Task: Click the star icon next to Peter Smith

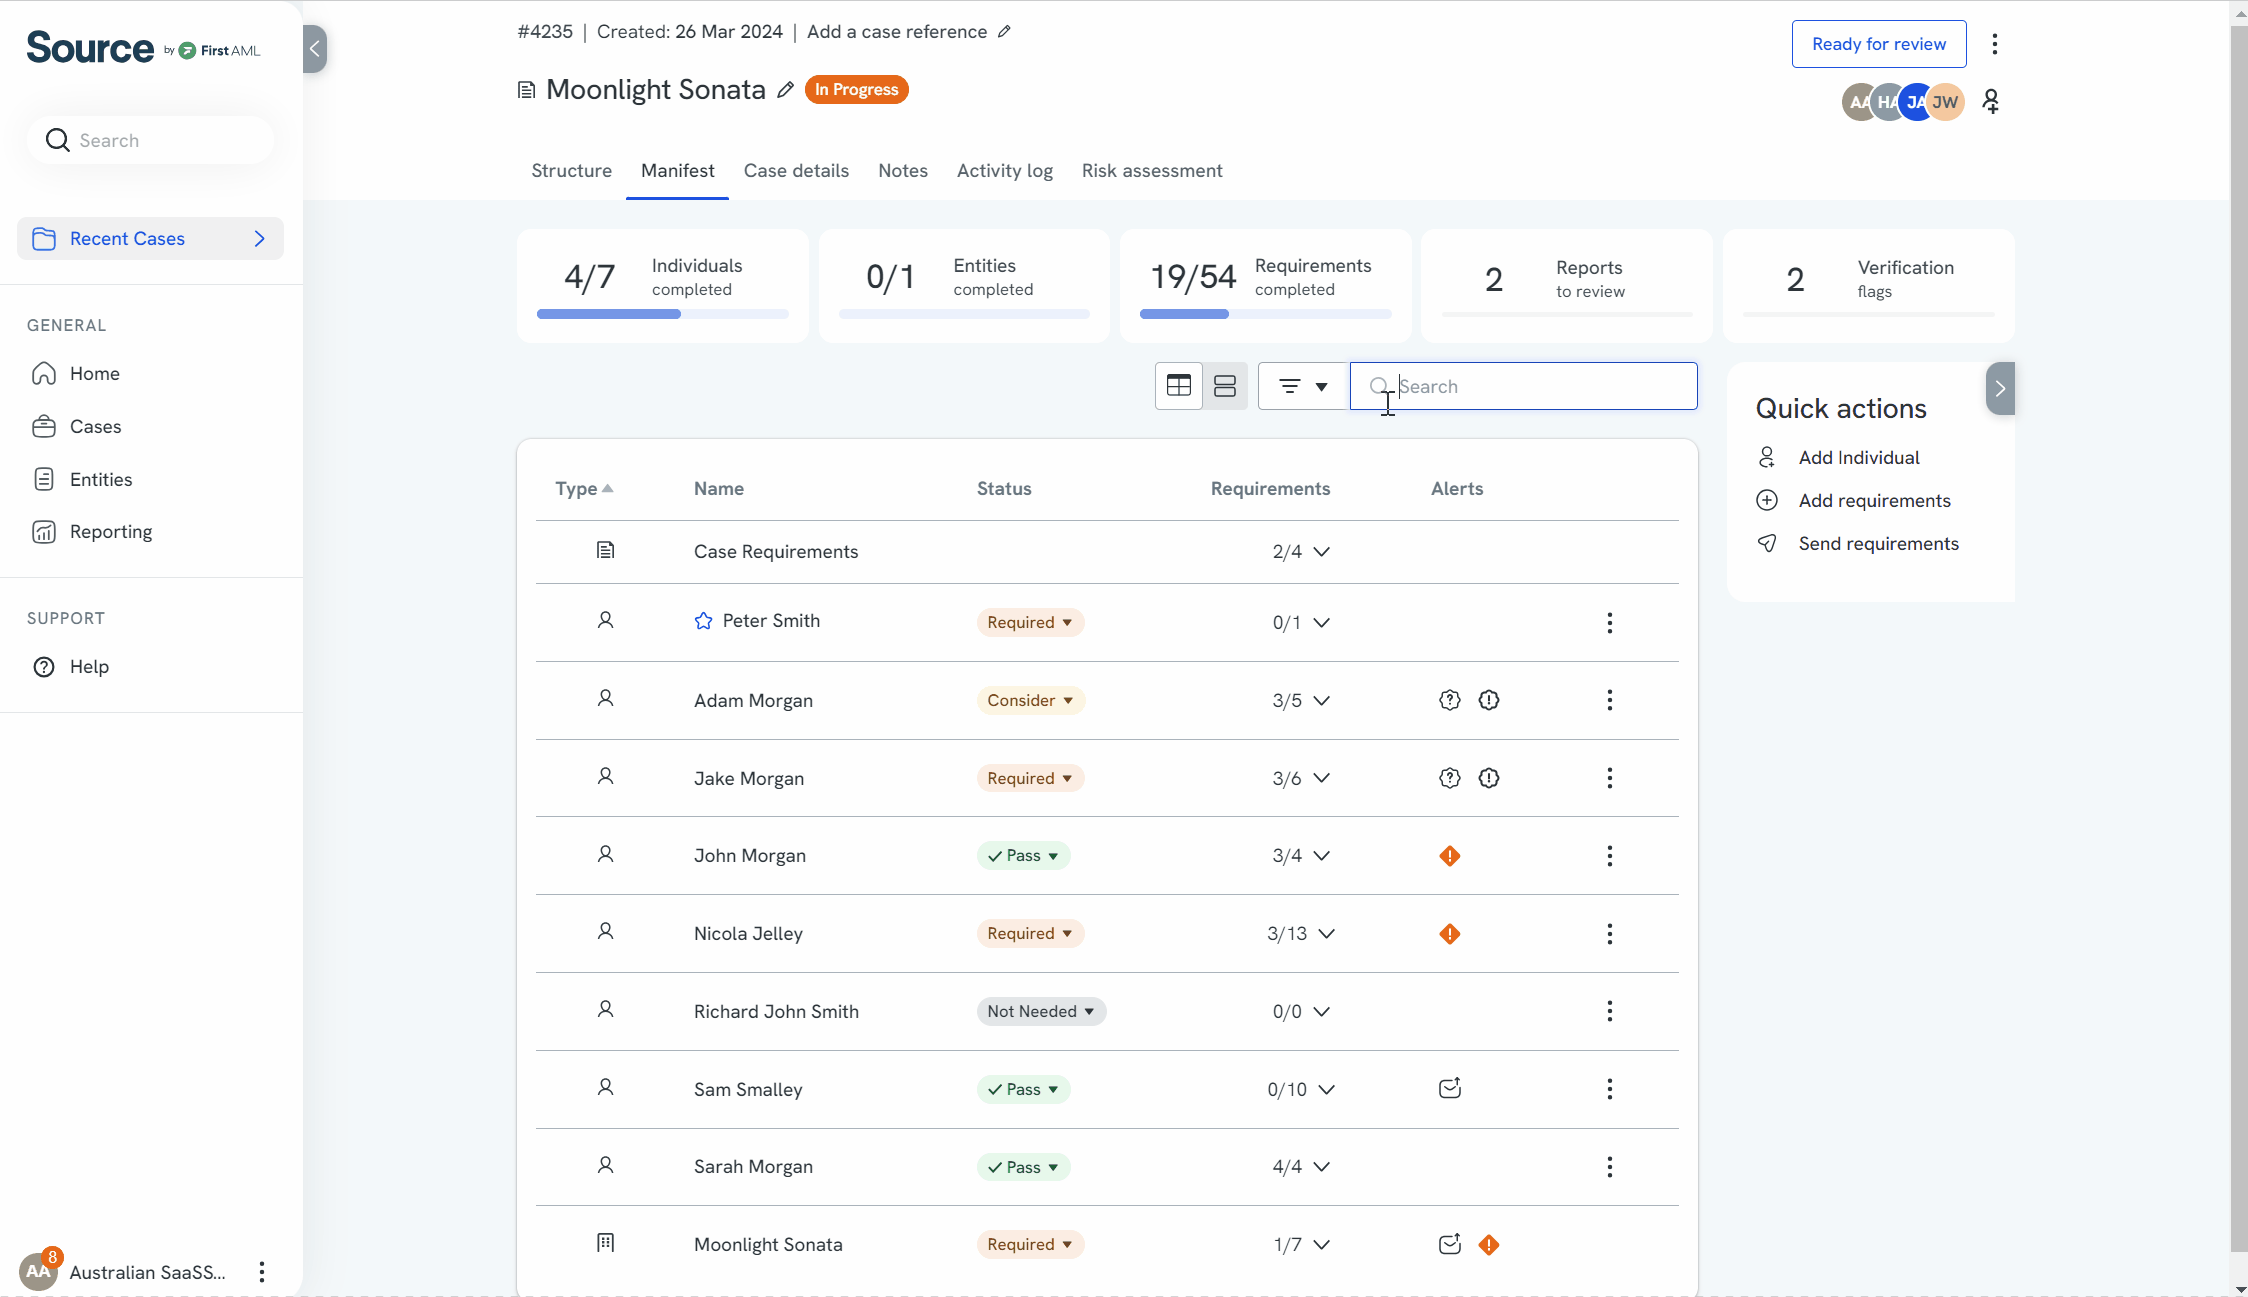Action: 703,621
